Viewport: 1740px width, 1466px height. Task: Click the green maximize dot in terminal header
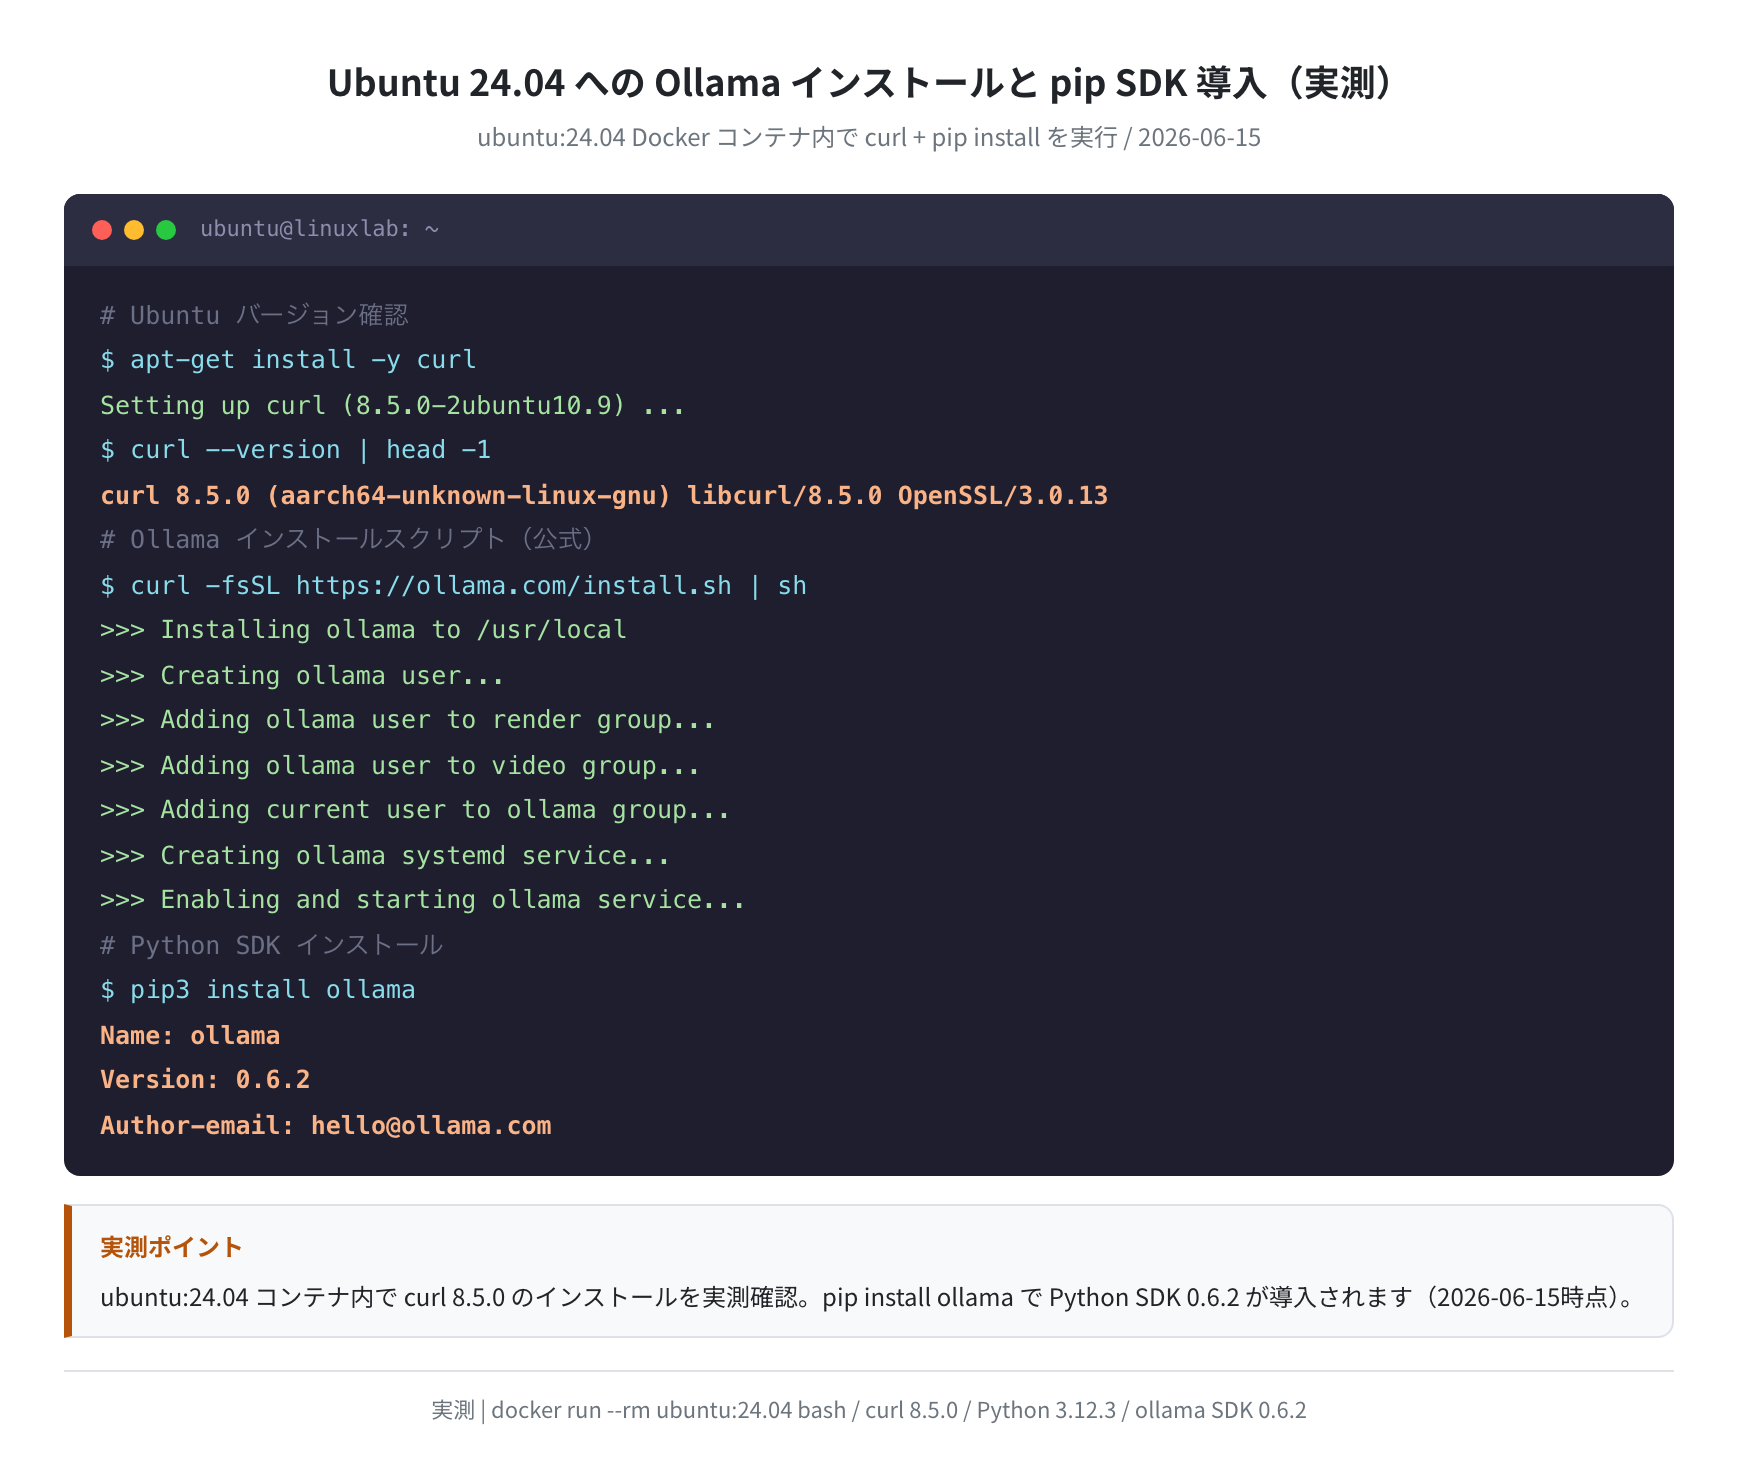(x=166, y=230)
